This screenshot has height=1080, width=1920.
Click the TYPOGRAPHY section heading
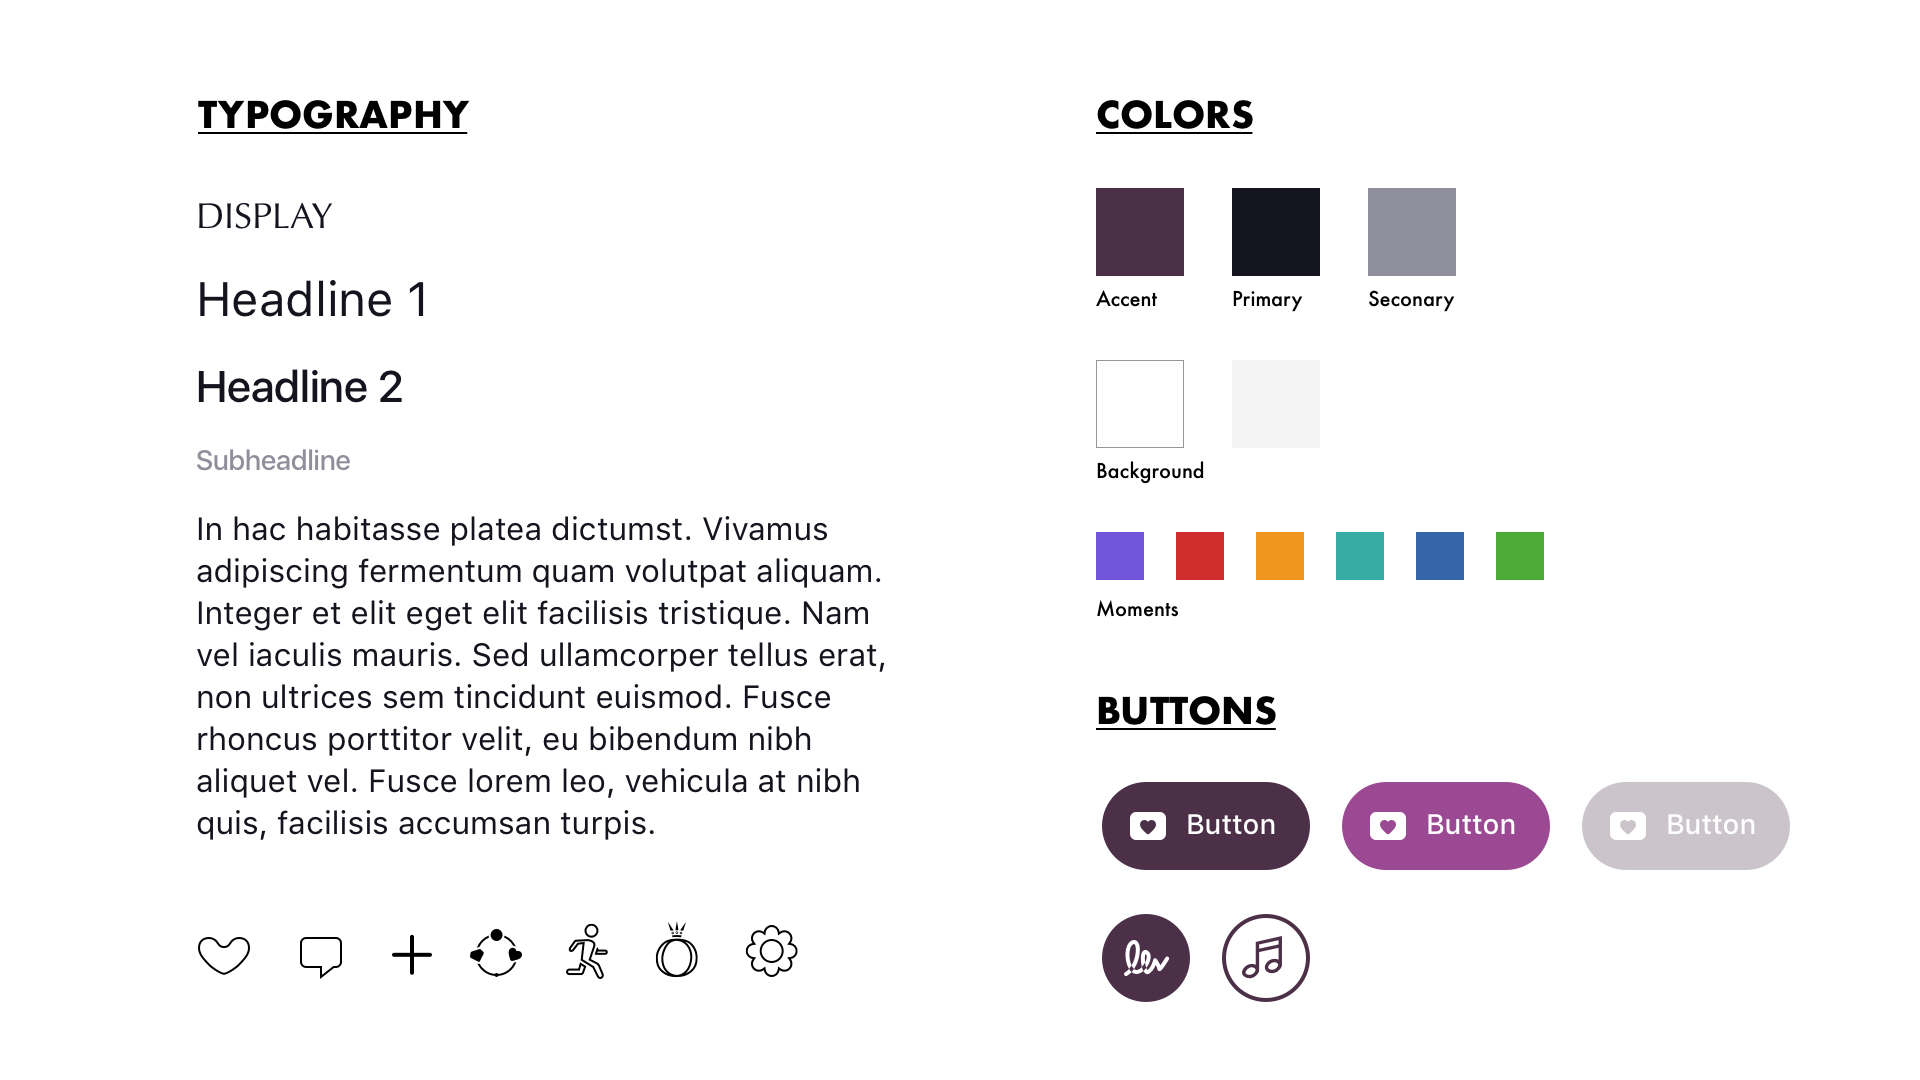point(333,115)
